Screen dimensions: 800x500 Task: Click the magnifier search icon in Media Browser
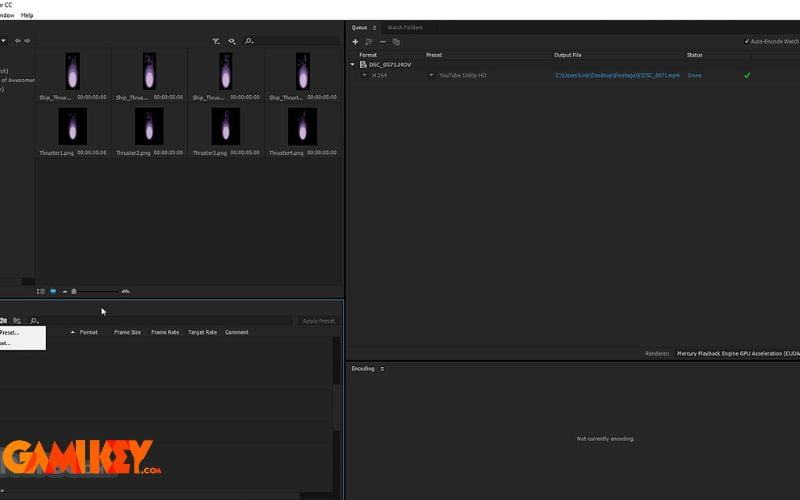(x=249, y=41)
